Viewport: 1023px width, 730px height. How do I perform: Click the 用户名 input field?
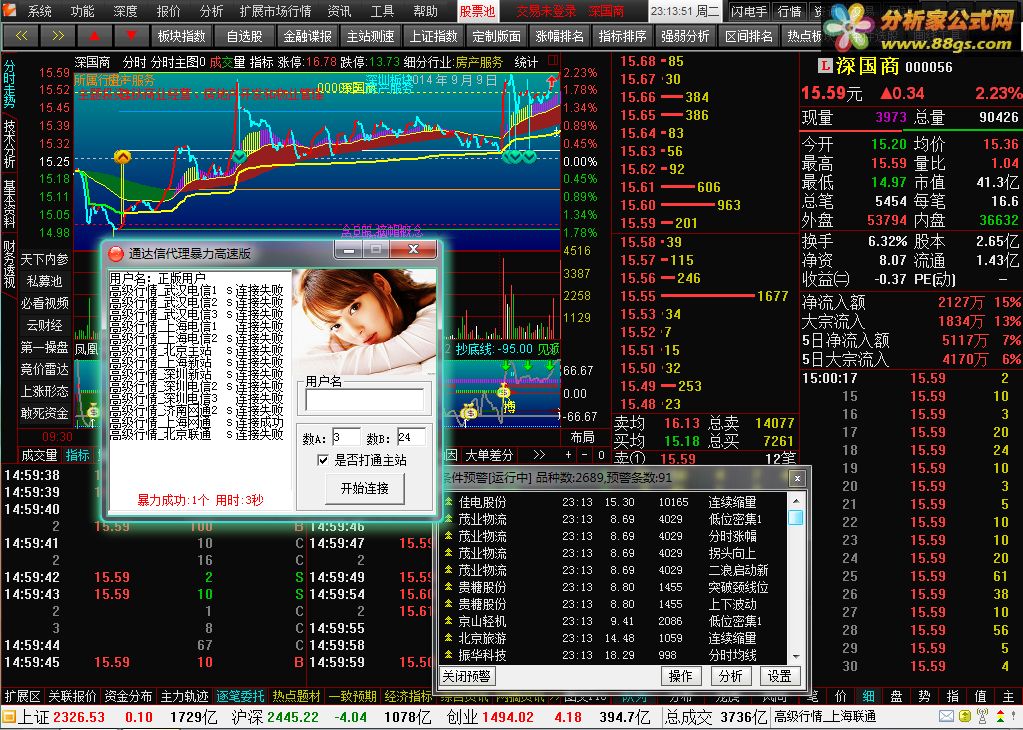pos(365,399)
